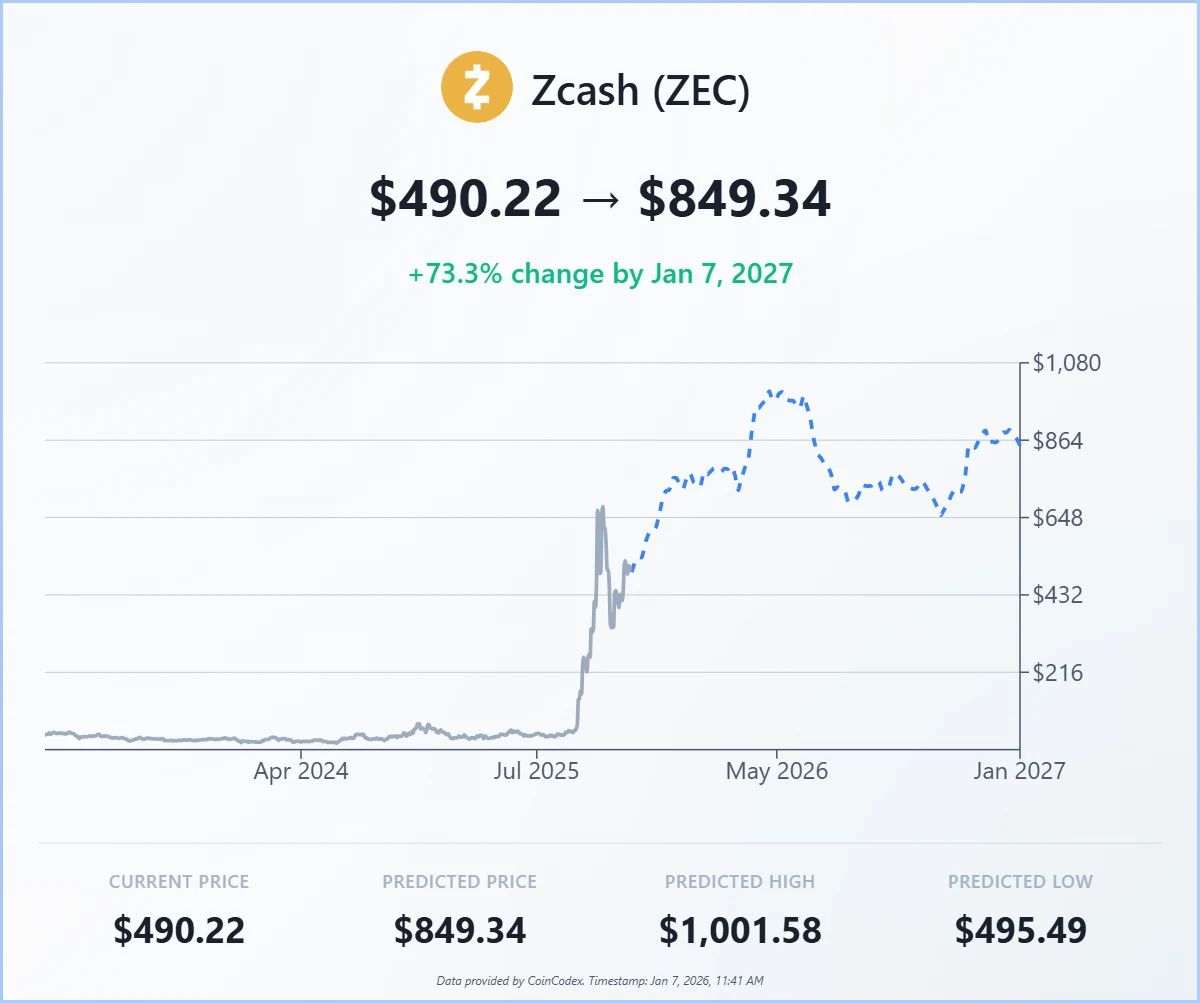Select the Predicted Price stat value
The width and height of the screenshot is (1200, 1003).
click(459, 930)
